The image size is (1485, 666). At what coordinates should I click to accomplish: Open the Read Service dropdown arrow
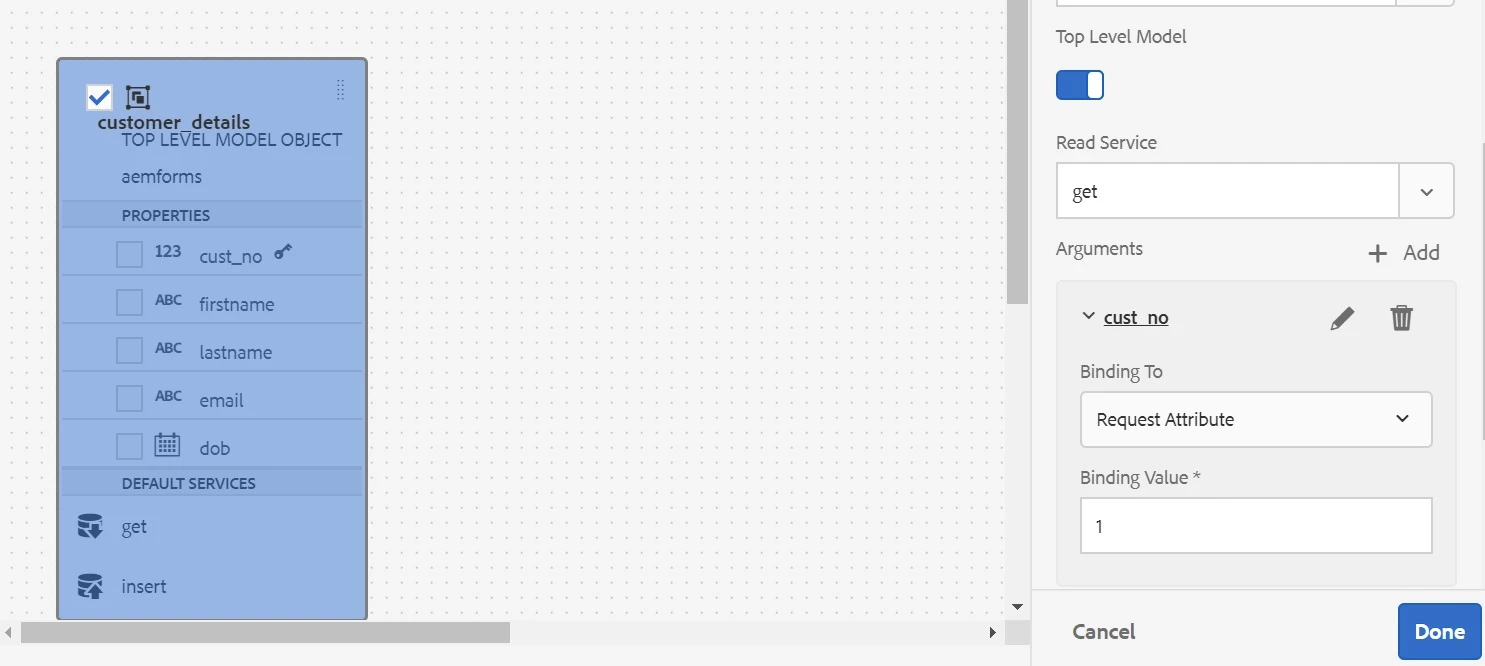point(1426,191)
